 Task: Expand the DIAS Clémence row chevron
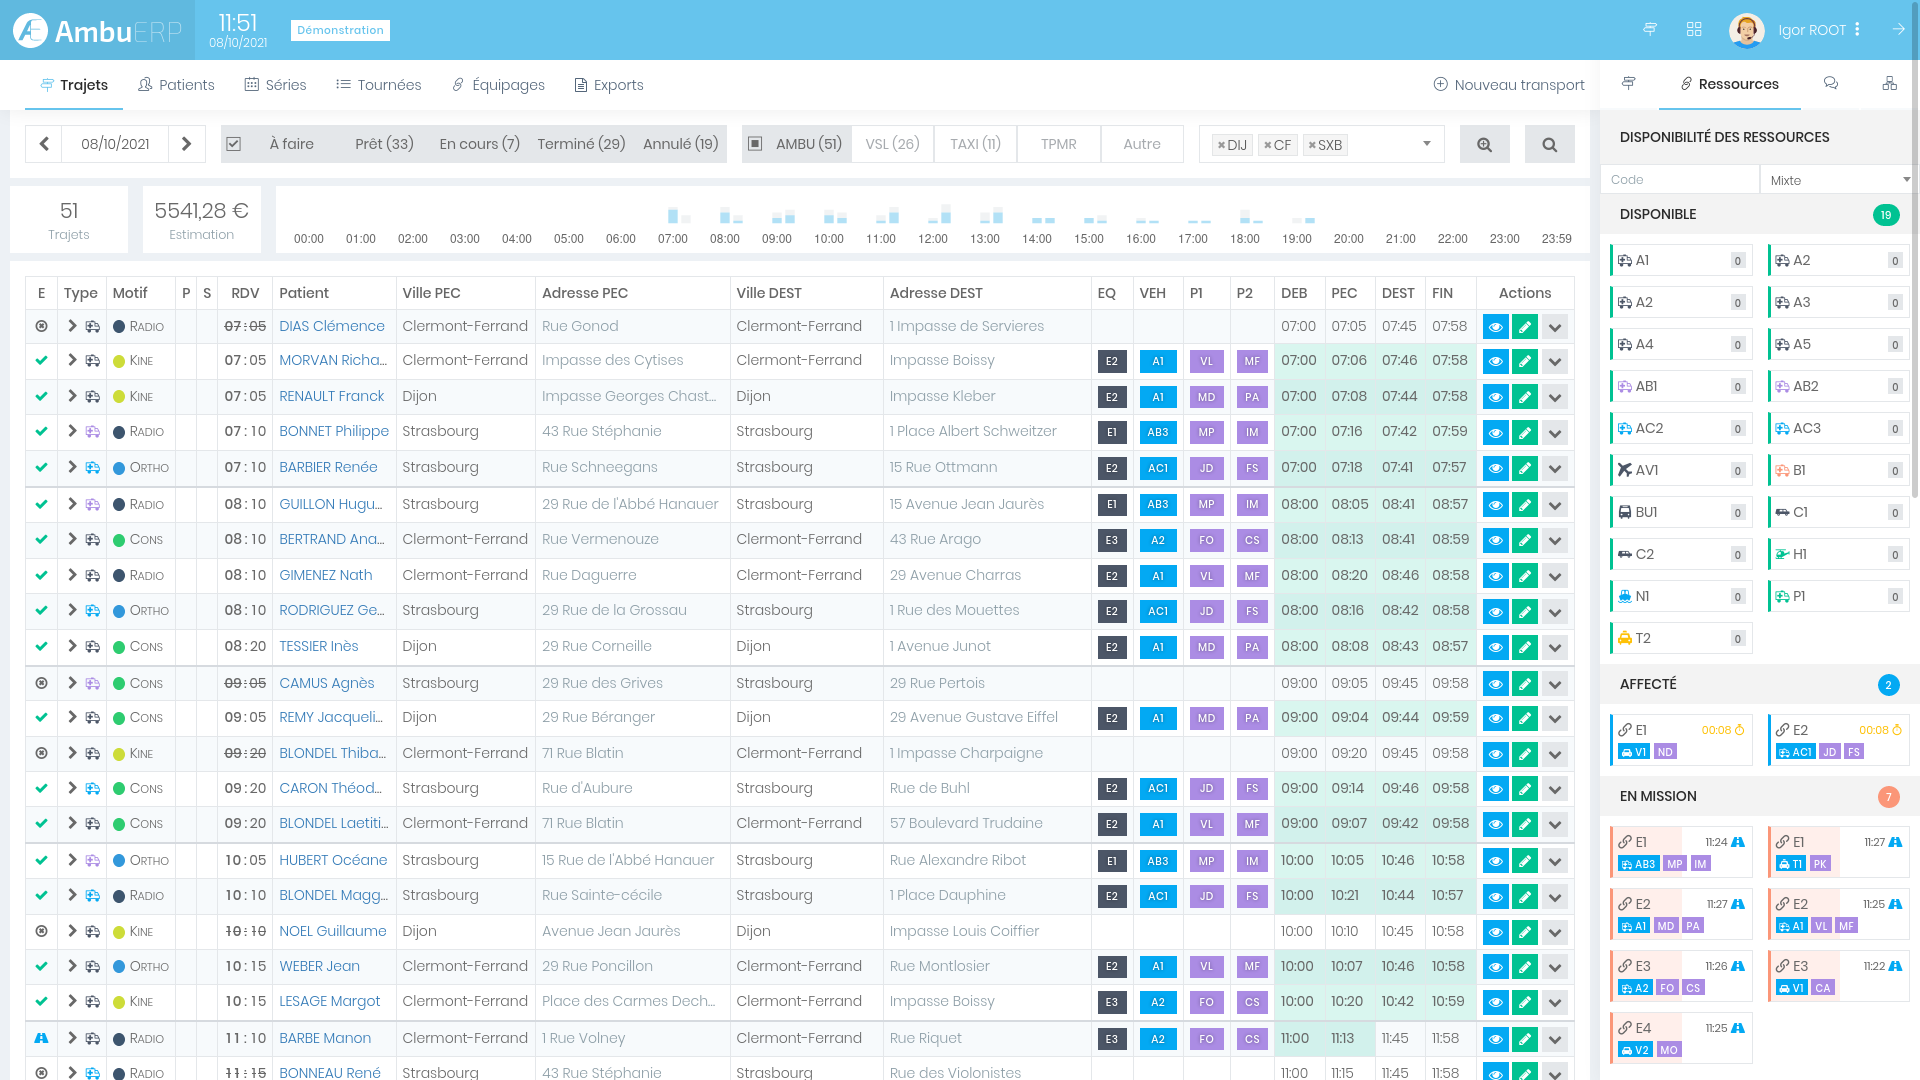pos(72,326)
